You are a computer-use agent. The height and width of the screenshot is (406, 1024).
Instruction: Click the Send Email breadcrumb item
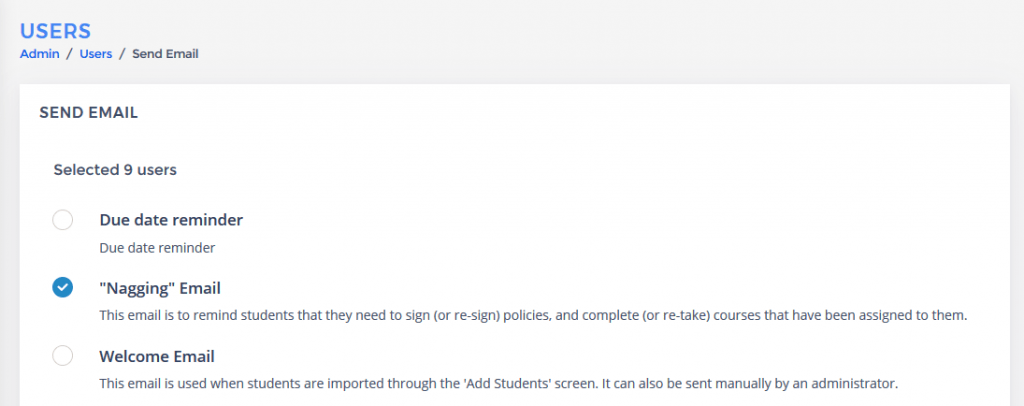tap(165, 54)
